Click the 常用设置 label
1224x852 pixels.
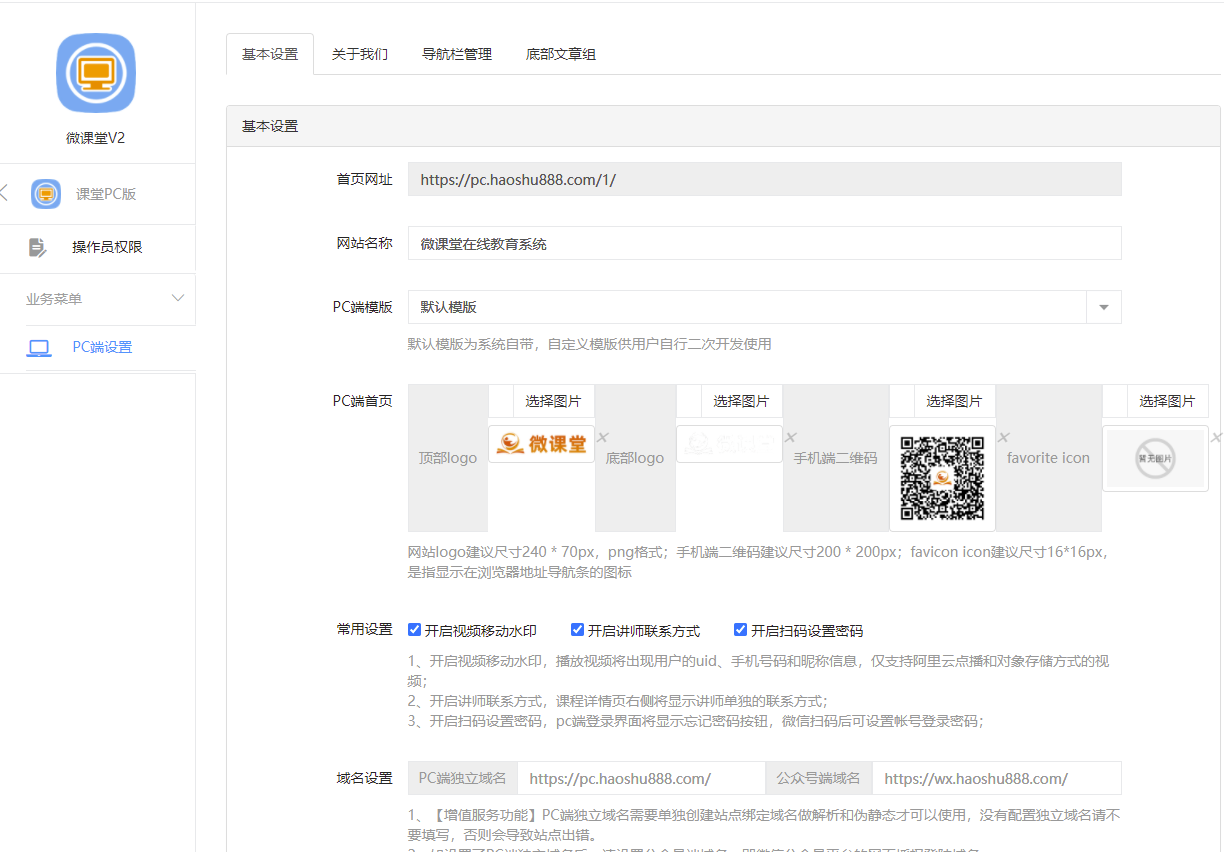(364, 630)
